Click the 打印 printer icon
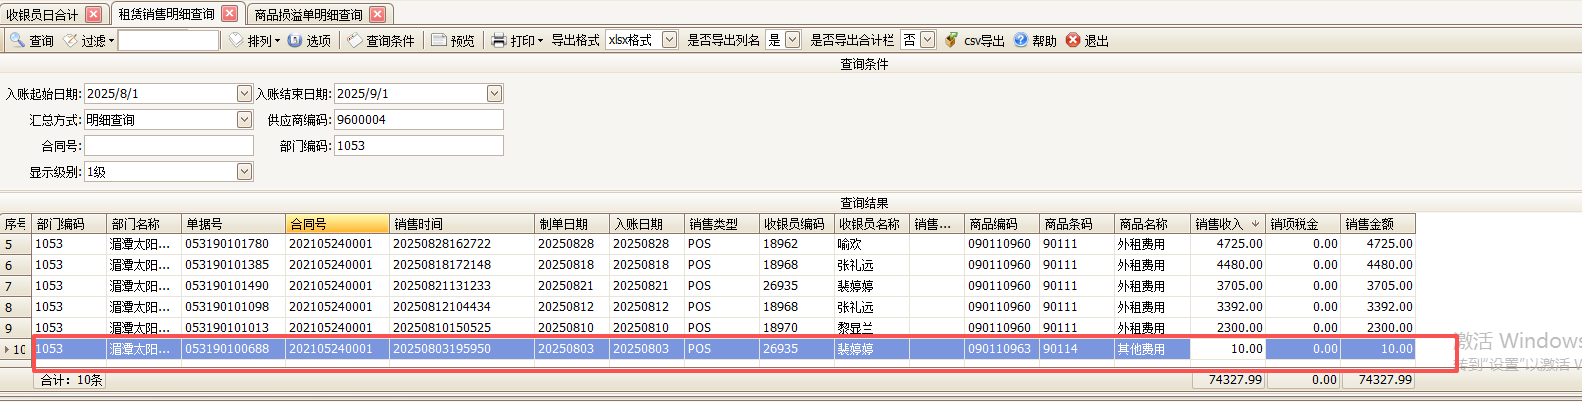Image resolution: width=1582 pixels, height=402 pixels. coord(499,40)
